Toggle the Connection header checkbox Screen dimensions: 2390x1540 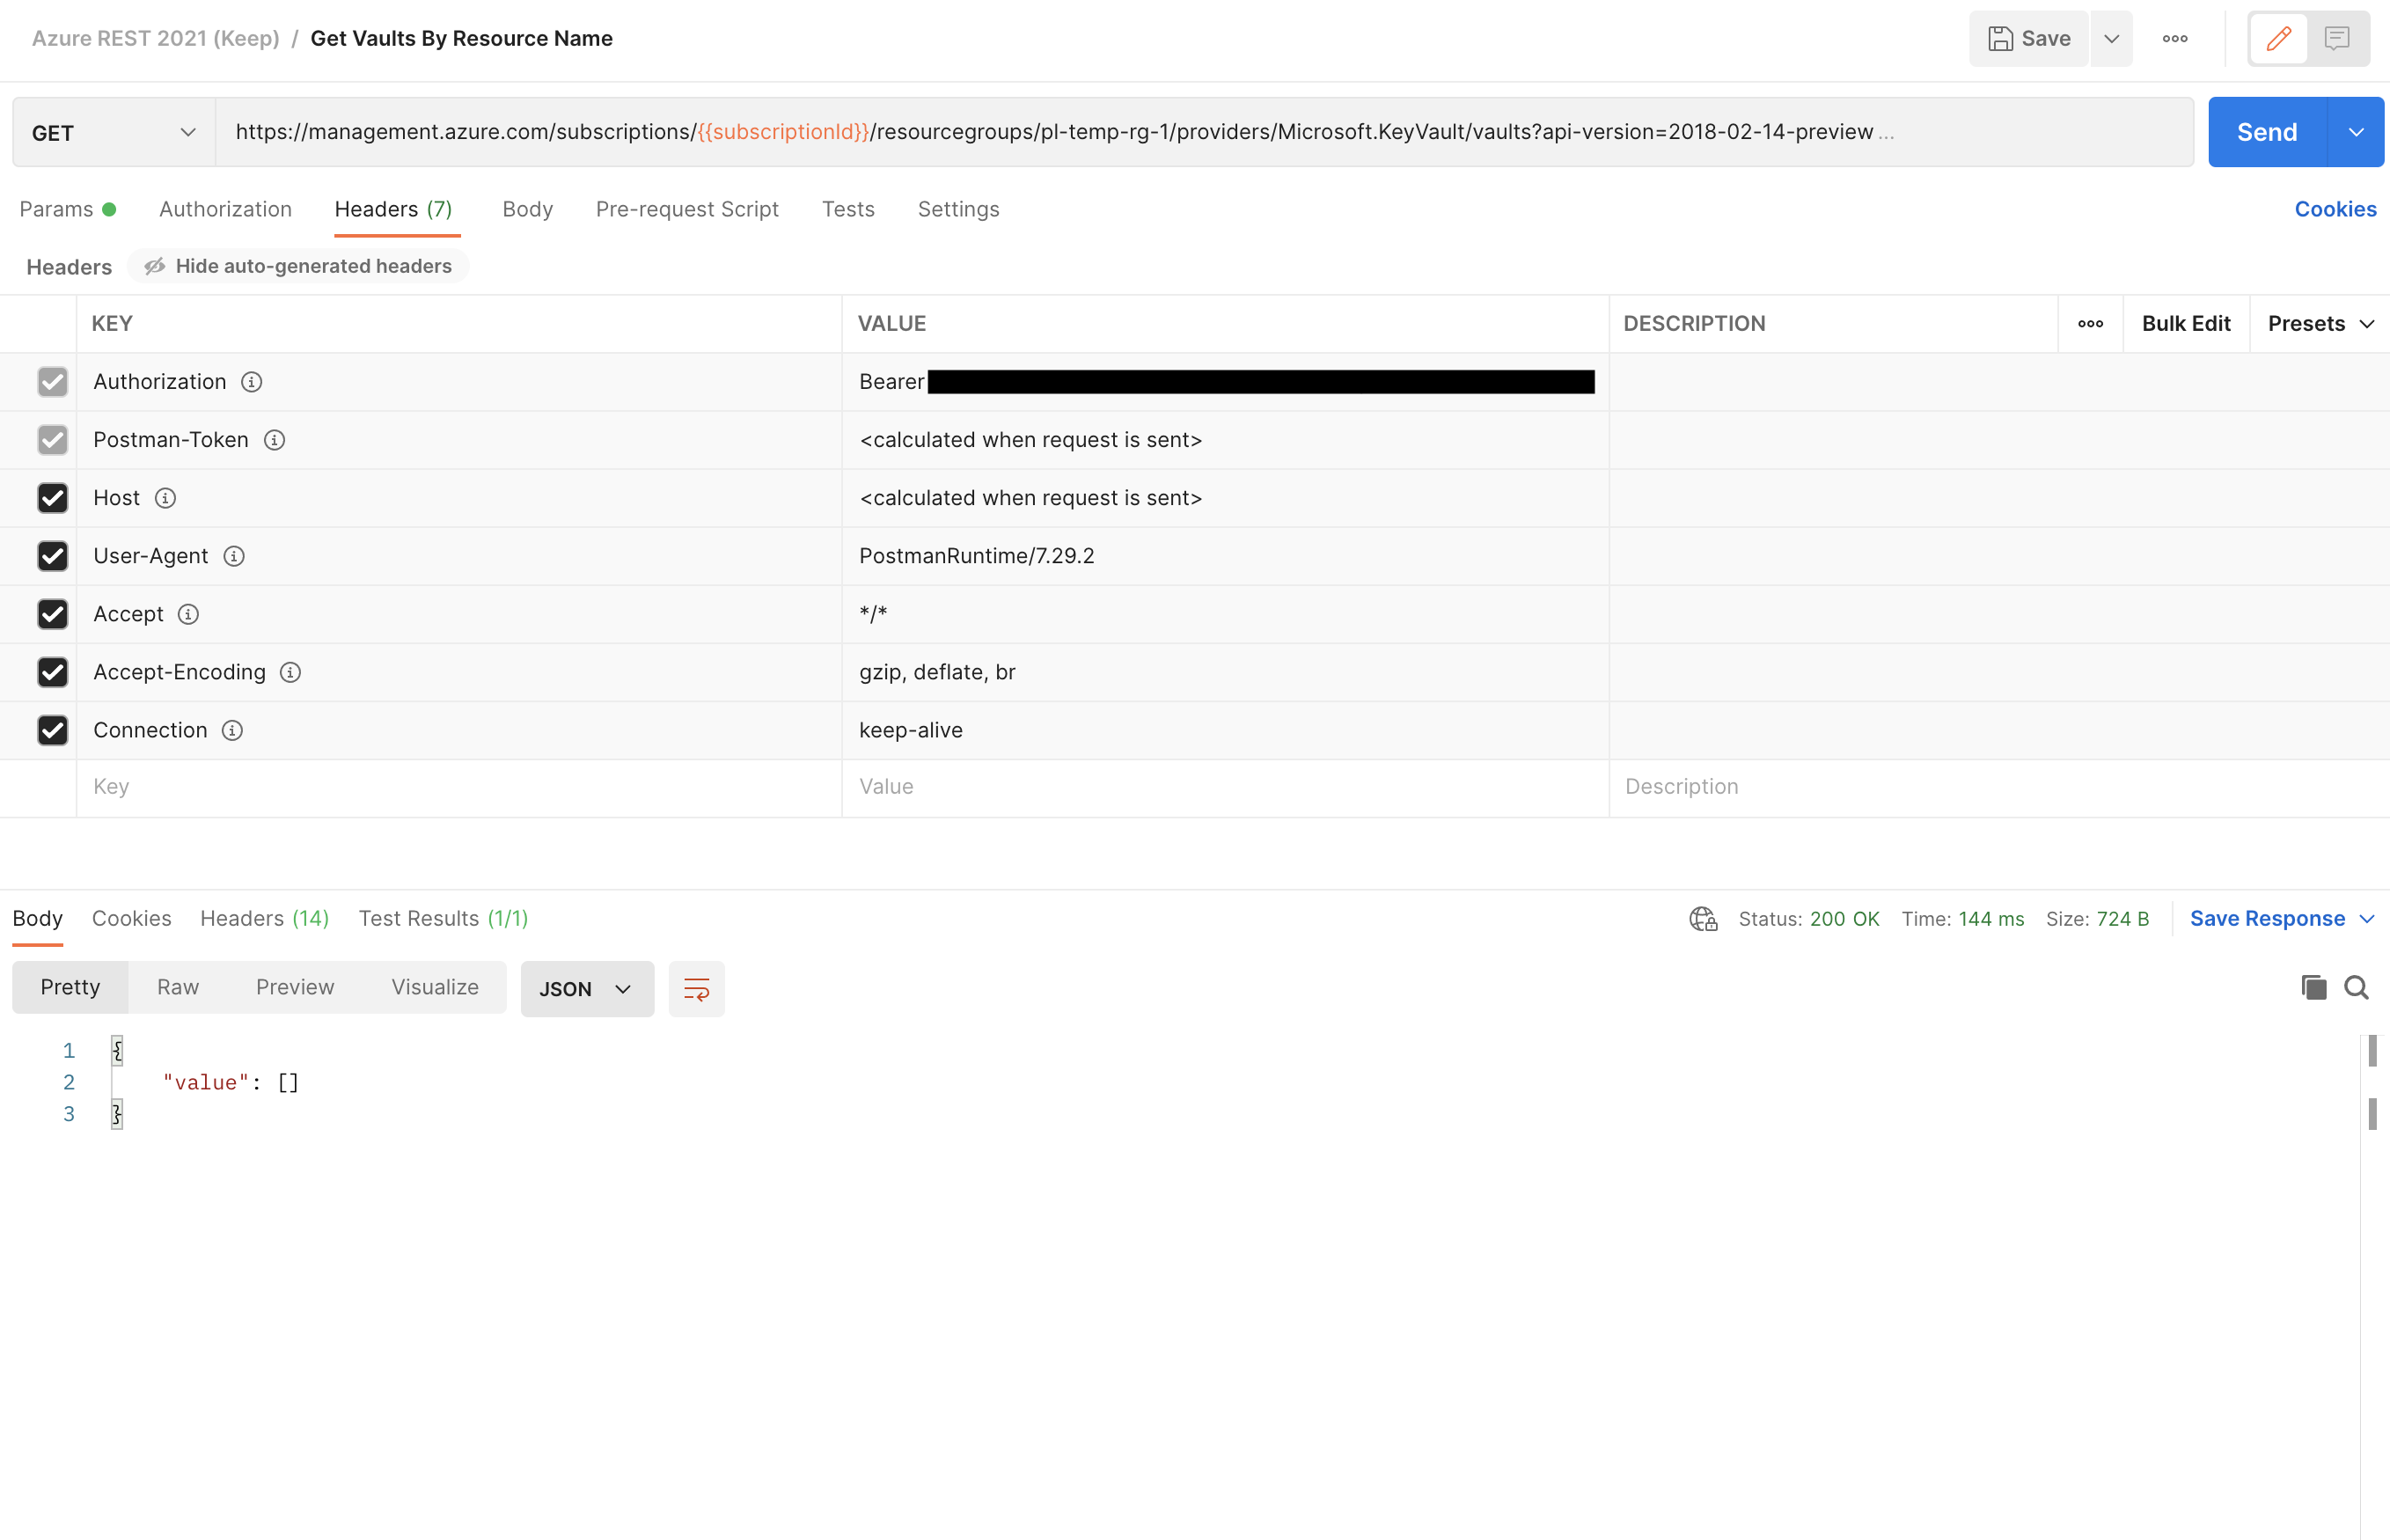pyautogui.click(x=52, y=730)
